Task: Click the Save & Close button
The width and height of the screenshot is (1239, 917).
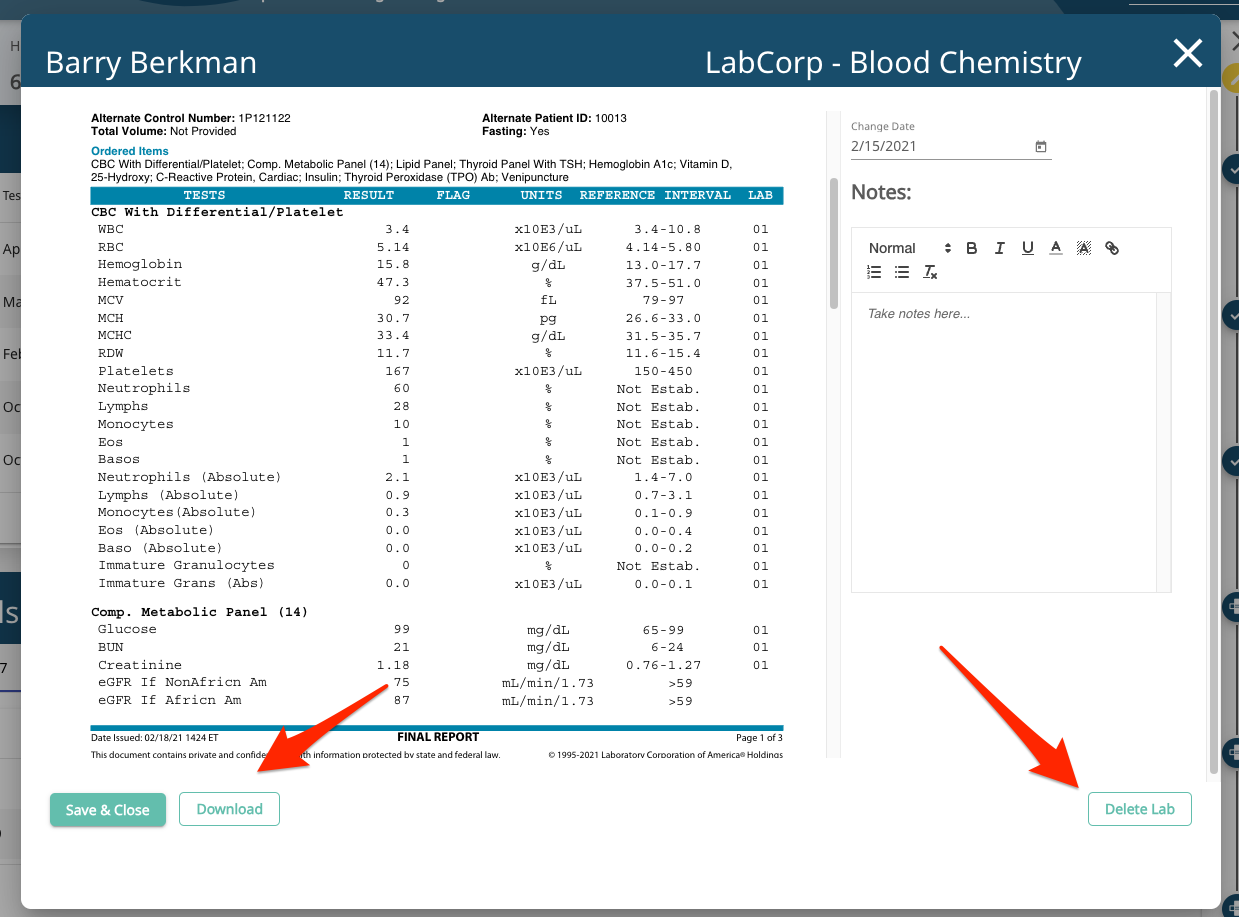Action: coord(107,809)
